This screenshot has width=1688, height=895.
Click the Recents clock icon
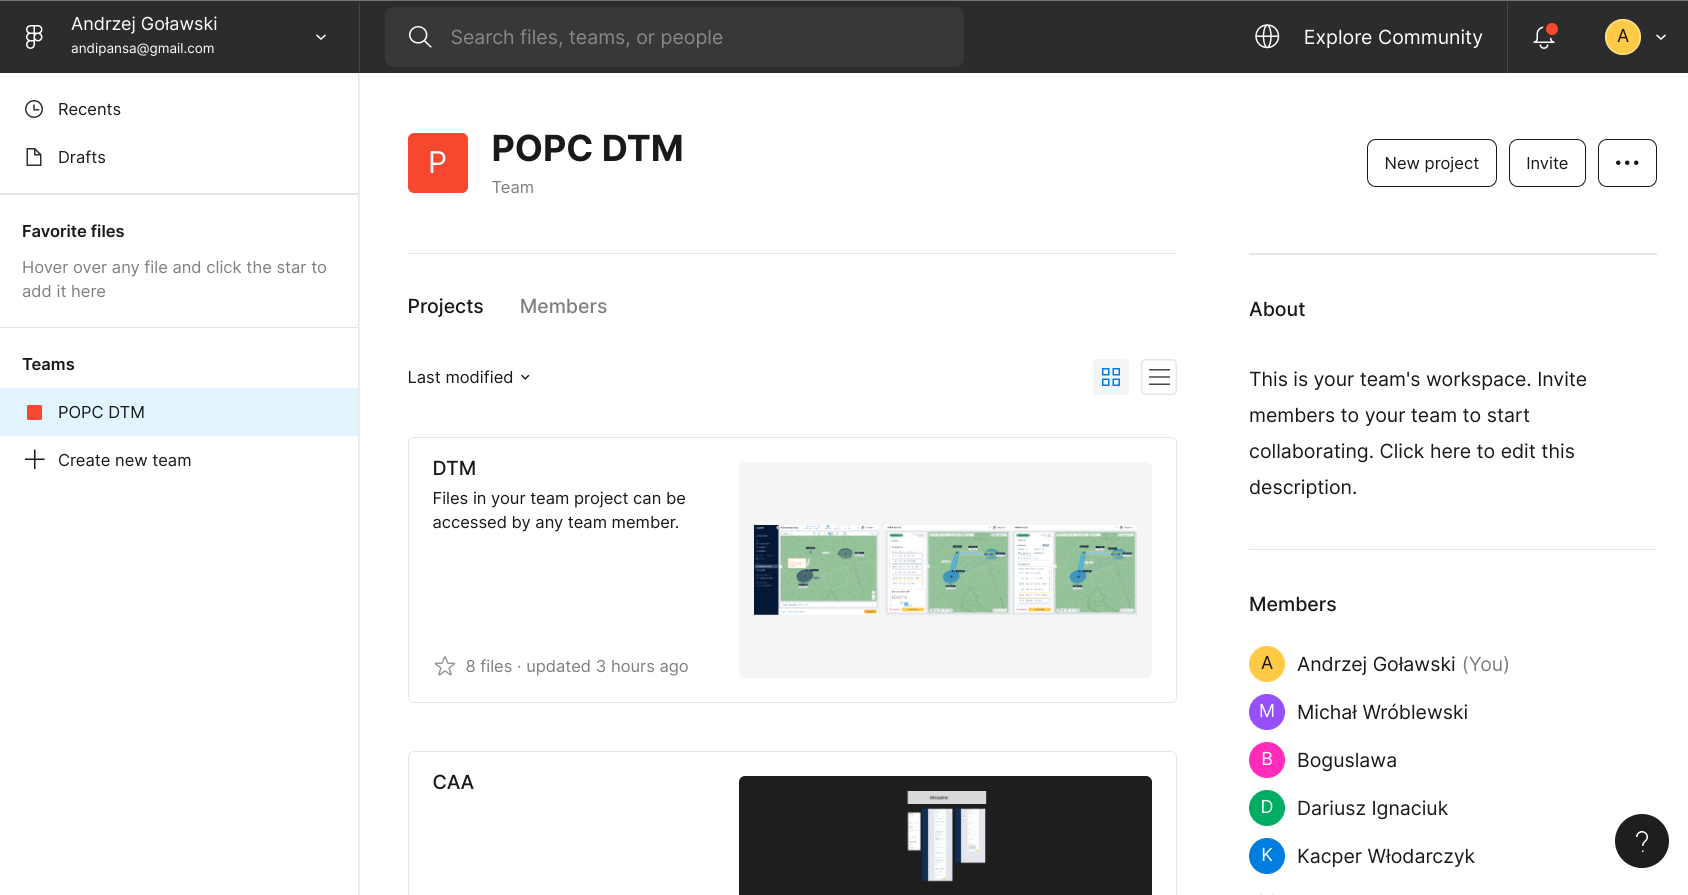(x=34, y=109)
